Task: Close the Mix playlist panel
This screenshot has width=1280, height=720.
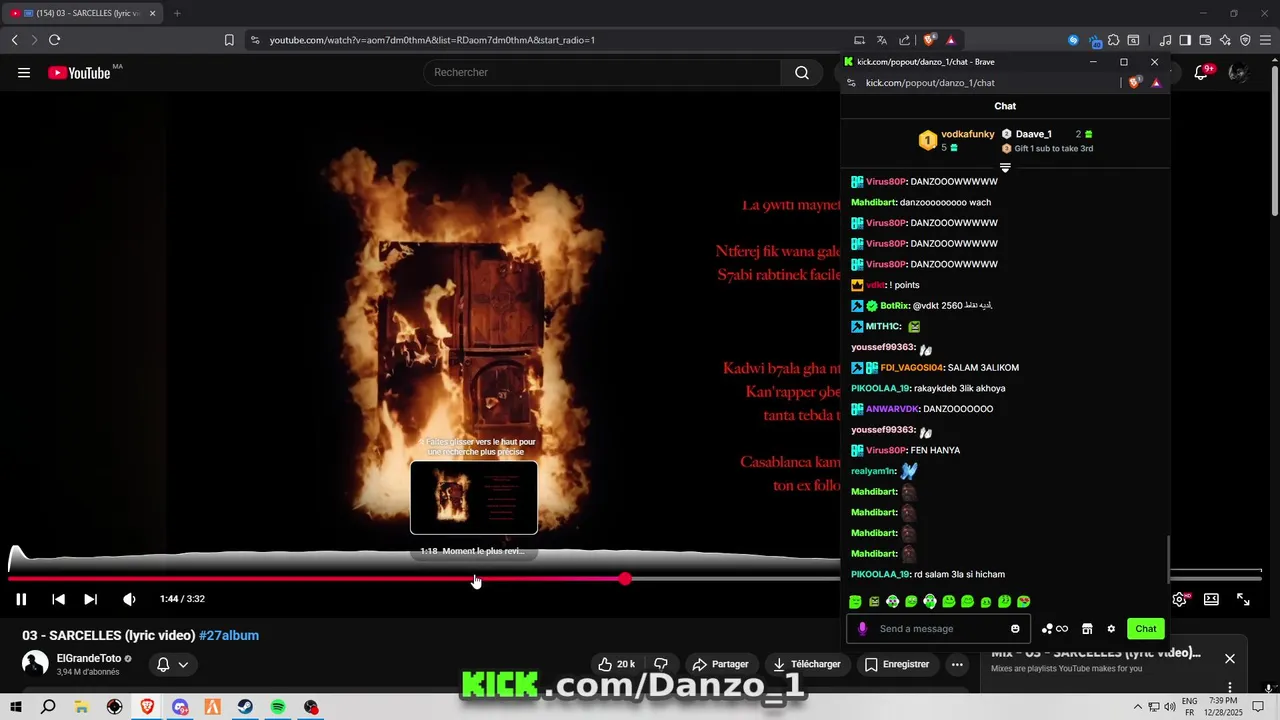Action: point(1230,658)
